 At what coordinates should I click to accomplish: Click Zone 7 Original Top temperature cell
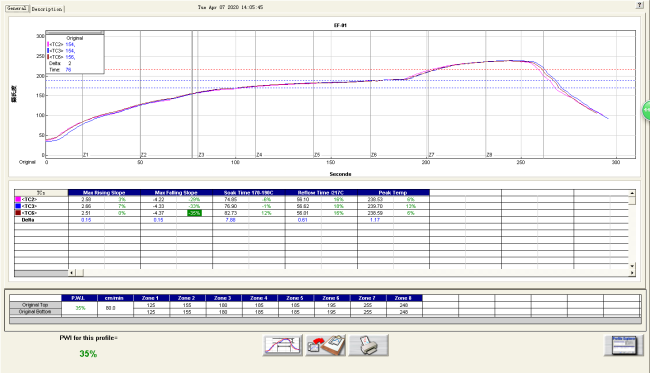368,305
